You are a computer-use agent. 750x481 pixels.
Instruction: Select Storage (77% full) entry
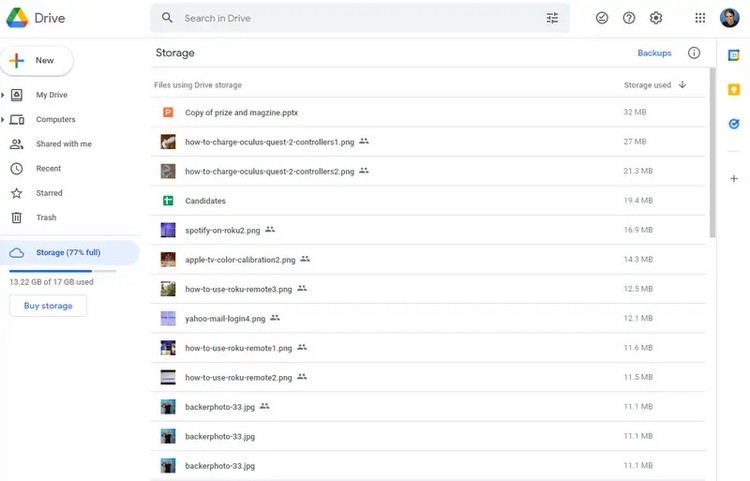coord(70,252)
